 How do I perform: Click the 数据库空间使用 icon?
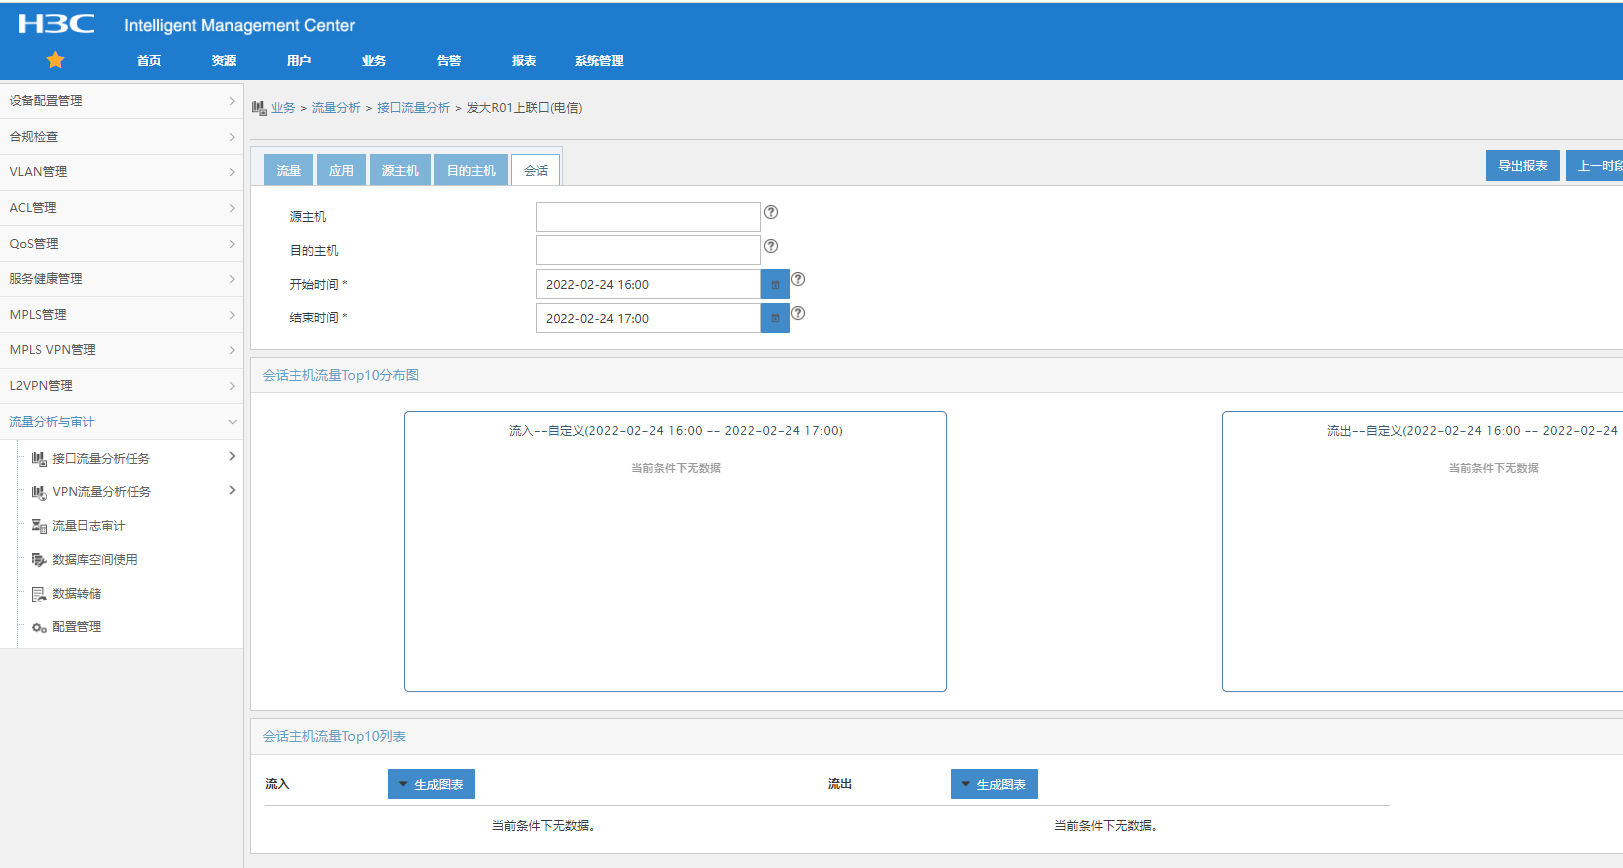pos(39,560)
